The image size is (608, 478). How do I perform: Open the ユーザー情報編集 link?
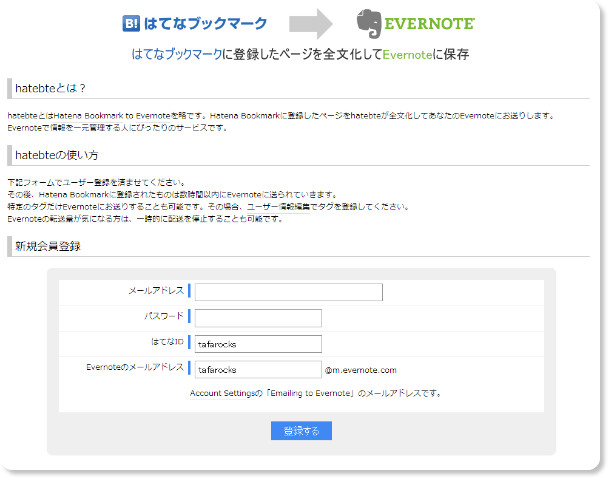click(278, 207)
